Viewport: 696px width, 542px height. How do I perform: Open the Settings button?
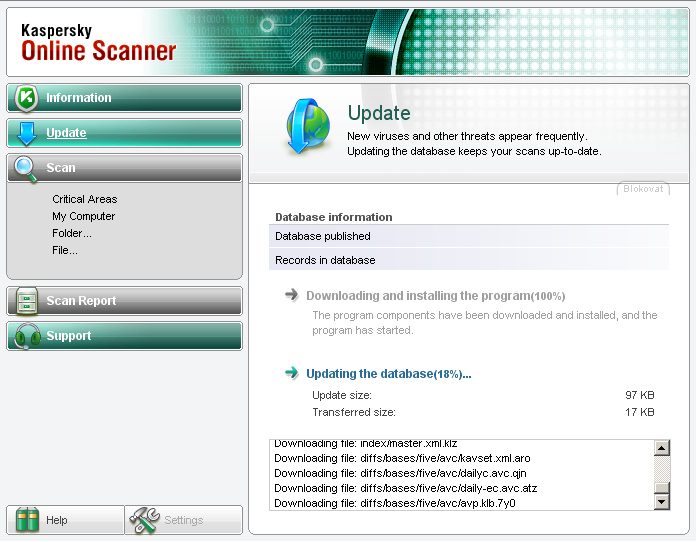(184, 520)
